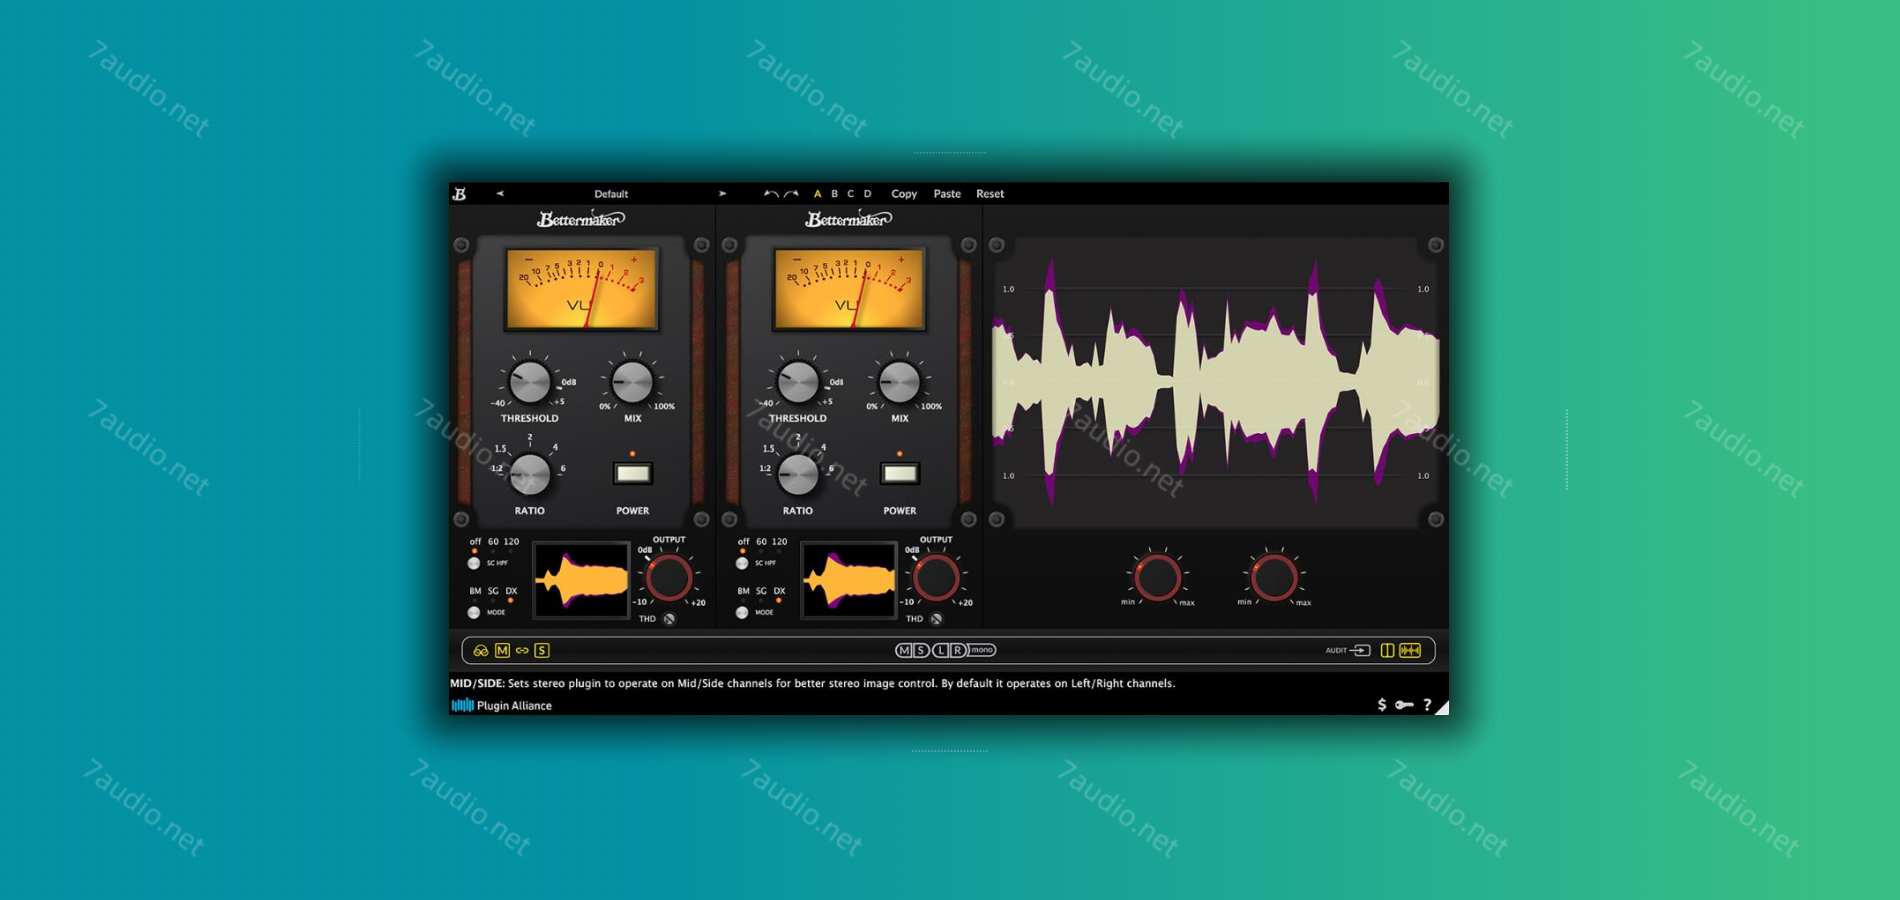
Task: Toggle the yellow channel link icon
Action: pos(522,650)
